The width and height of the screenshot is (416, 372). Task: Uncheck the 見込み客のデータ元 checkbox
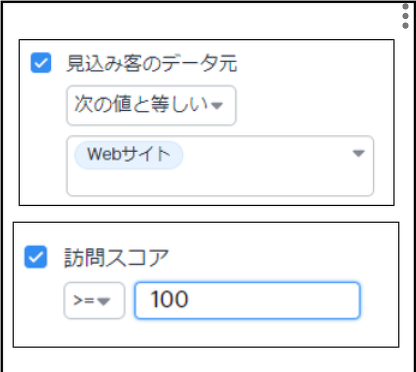point(41,63)
